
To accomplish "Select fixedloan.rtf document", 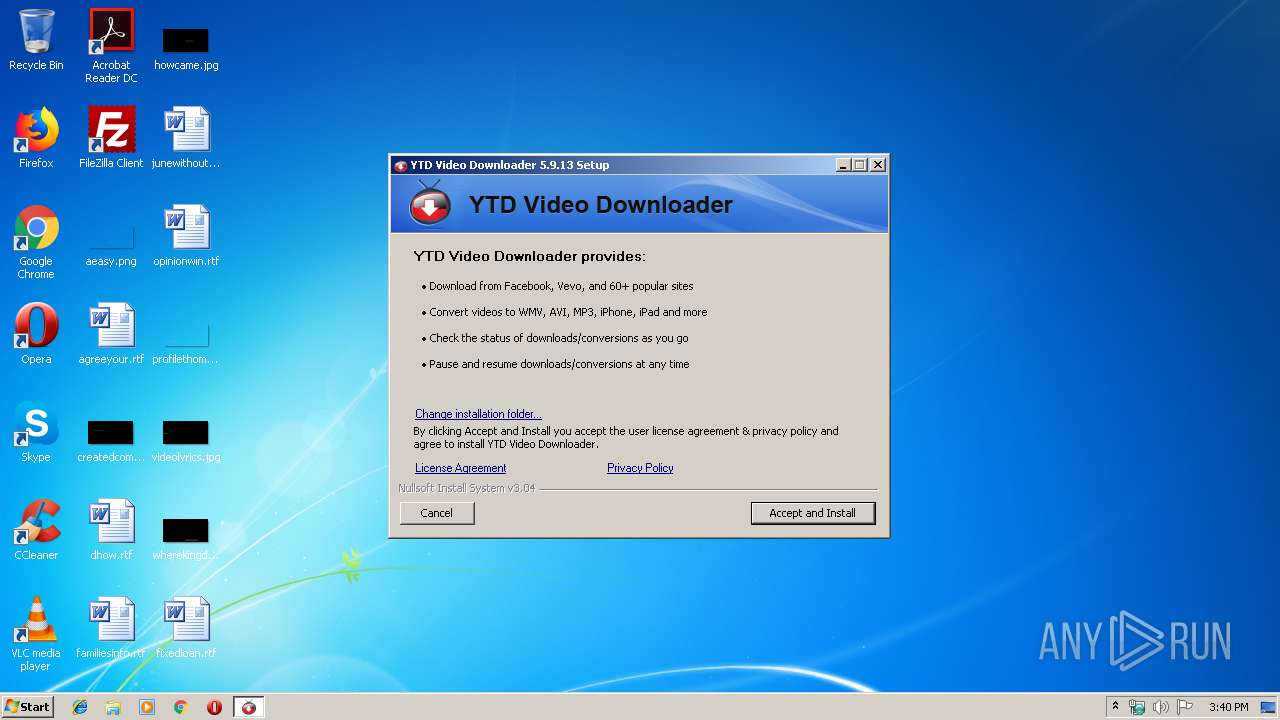I will 186,628.
